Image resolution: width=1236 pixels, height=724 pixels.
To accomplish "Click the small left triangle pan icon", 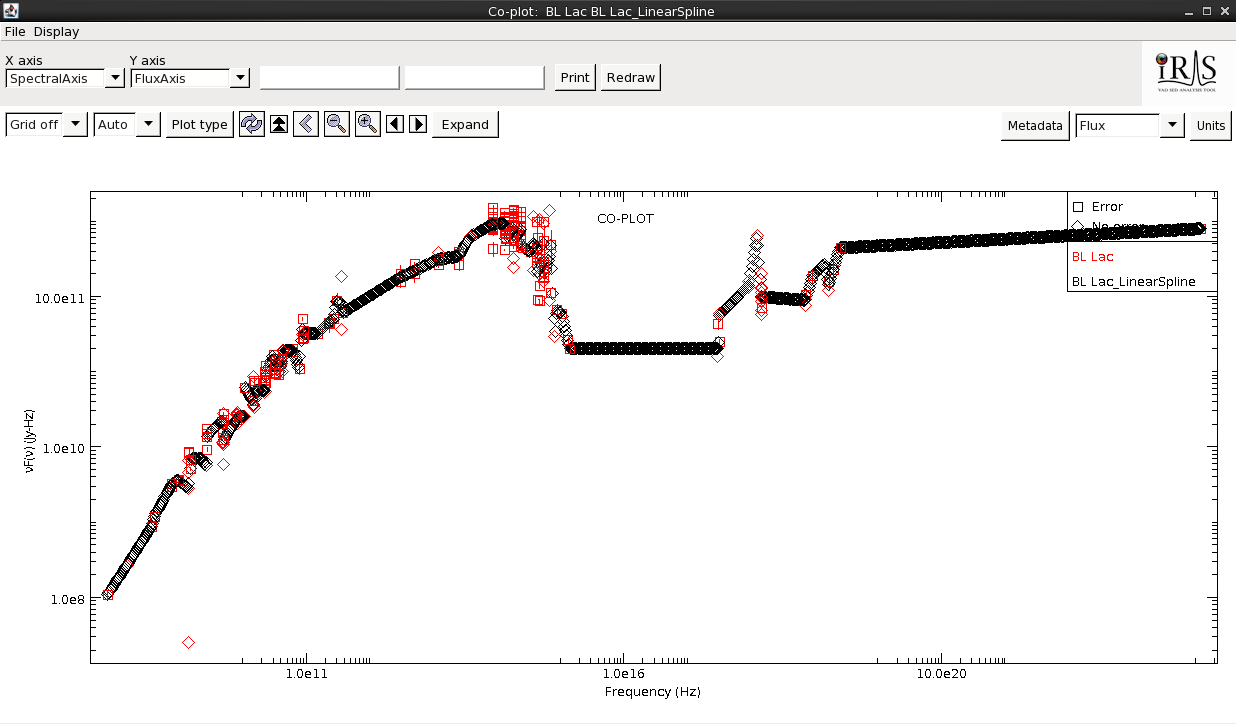I will (395, 124).
